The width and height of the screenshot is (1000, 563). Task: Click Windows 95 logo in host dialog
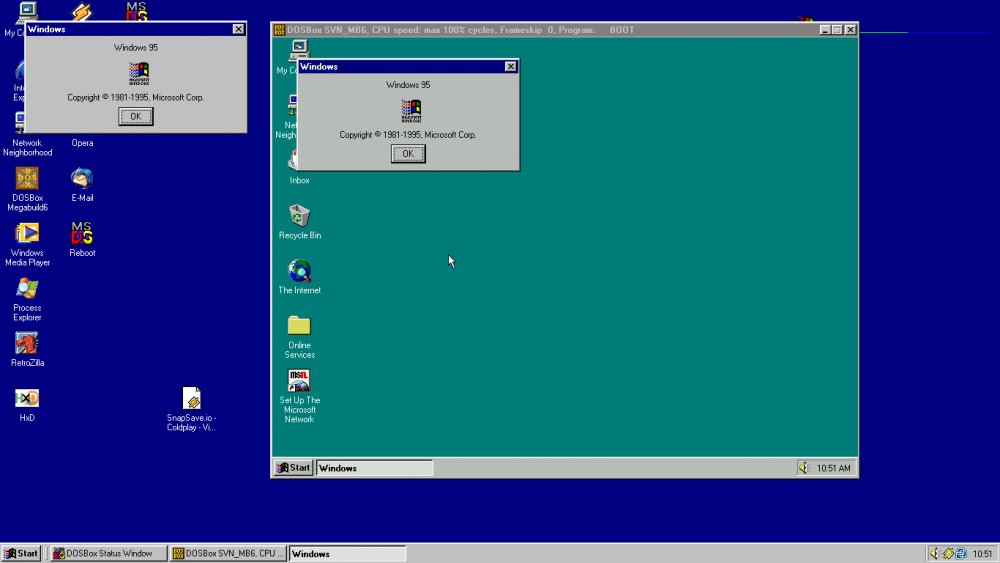click(138, 74)
